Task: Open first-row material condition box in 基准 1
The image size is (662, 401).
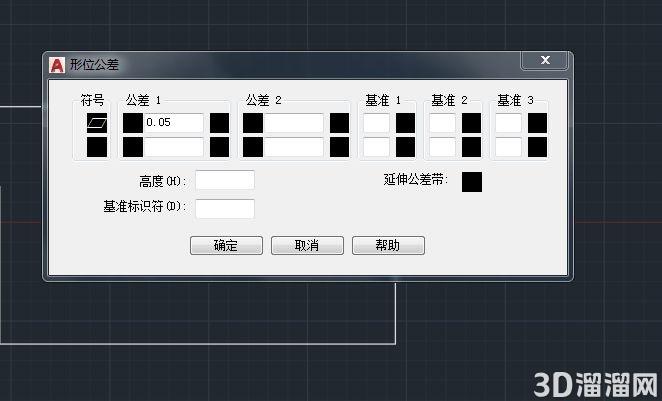Action: (x=406, y=123)
